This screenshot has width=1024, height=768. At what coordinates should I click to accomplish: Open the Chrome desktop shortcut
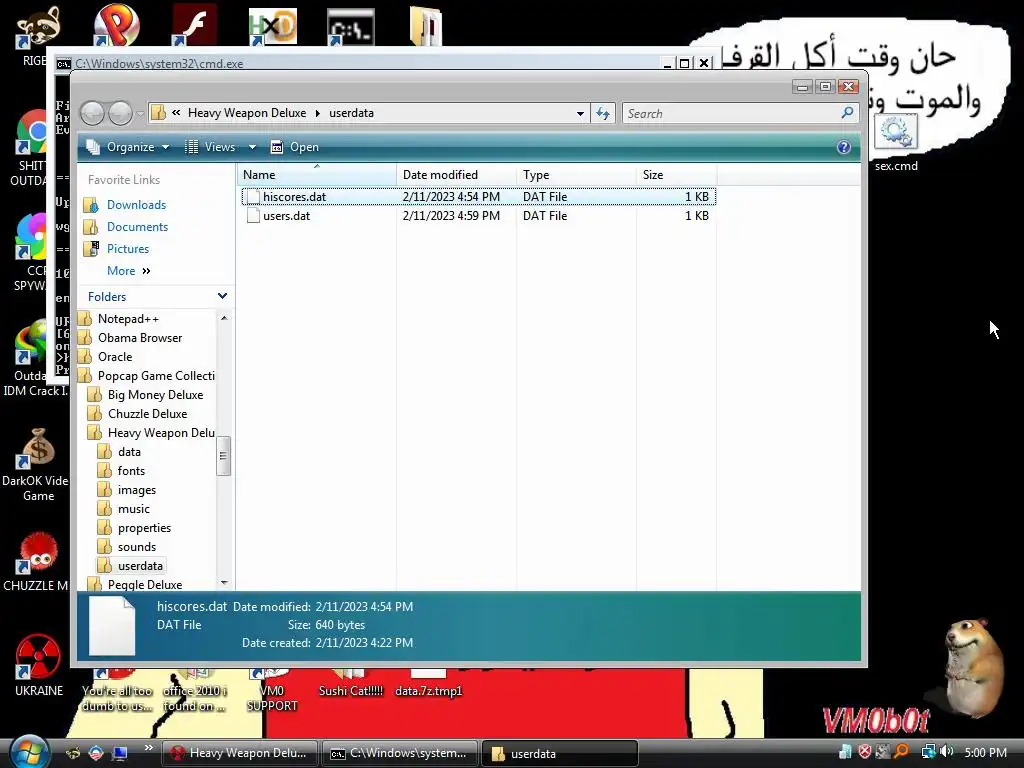pos(31,133)
